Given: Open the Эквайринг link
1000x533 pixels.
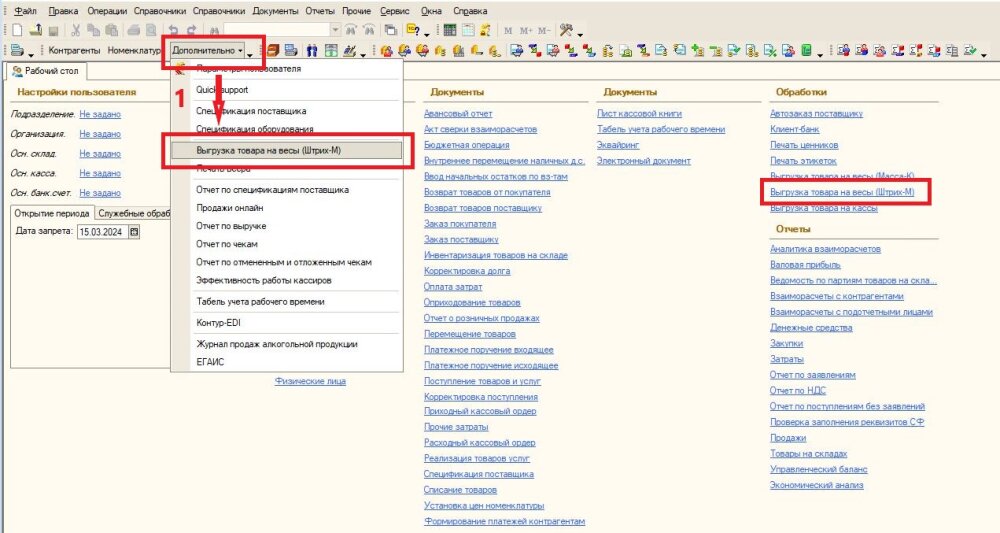Looking at the screenshot, I should [617, 145].
